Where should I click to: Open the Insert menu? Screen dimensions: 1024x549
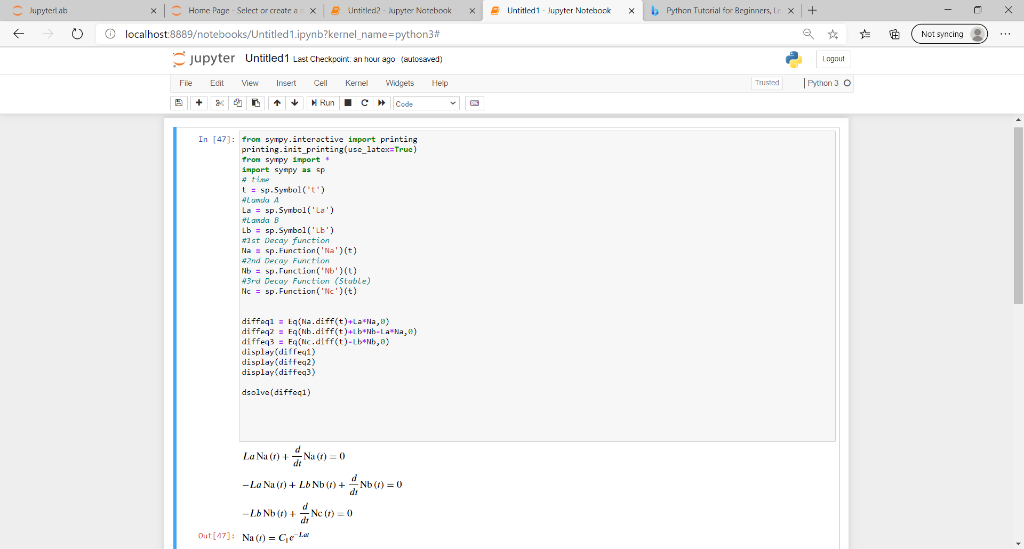pos(286,84)
